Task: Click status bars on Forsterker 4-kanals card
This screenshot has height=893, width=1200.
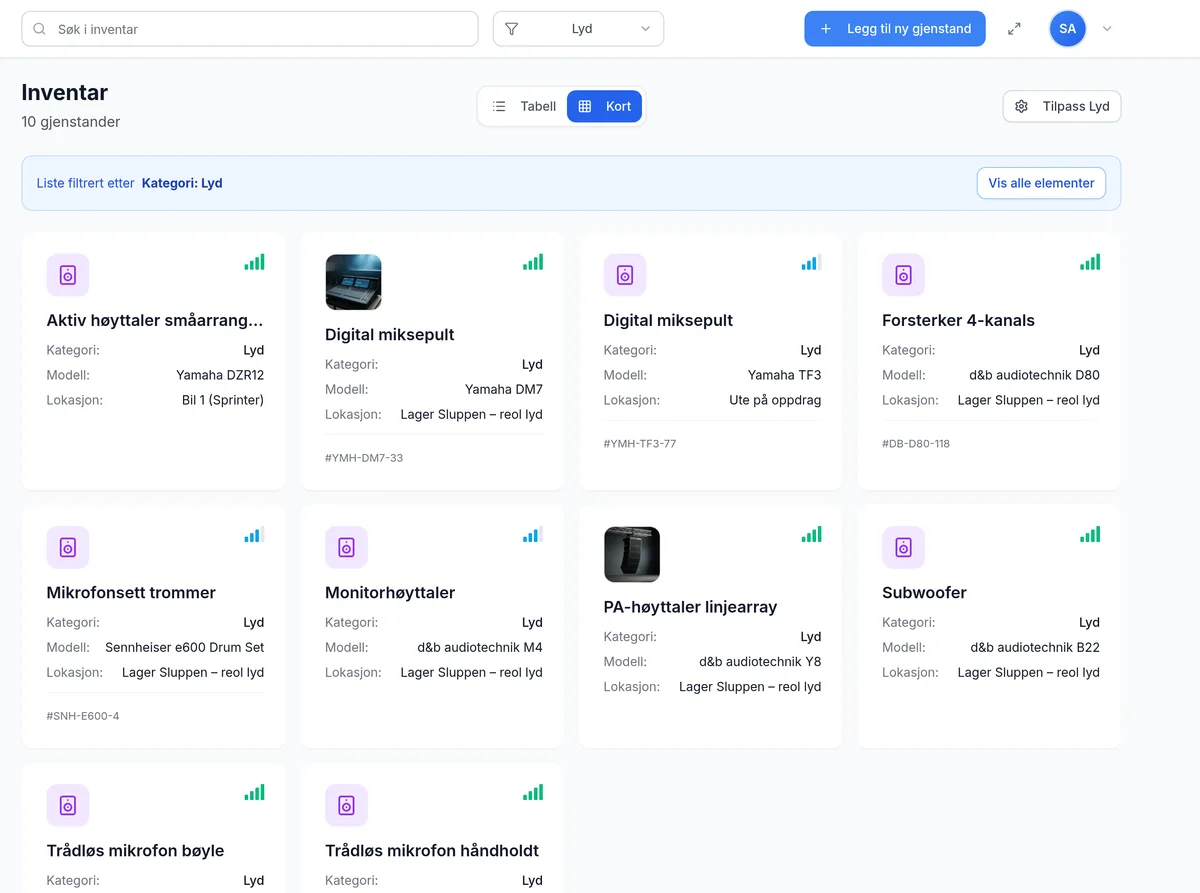Action: [1090, 262]
